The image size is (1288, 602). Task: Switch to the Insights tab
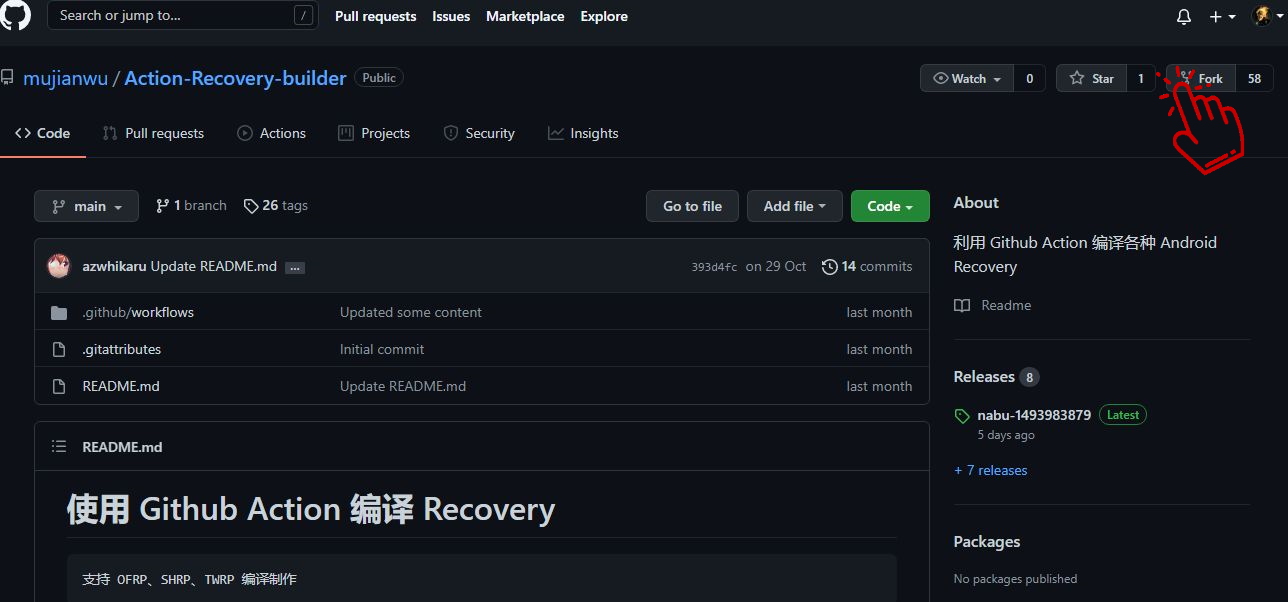[583, 133]
